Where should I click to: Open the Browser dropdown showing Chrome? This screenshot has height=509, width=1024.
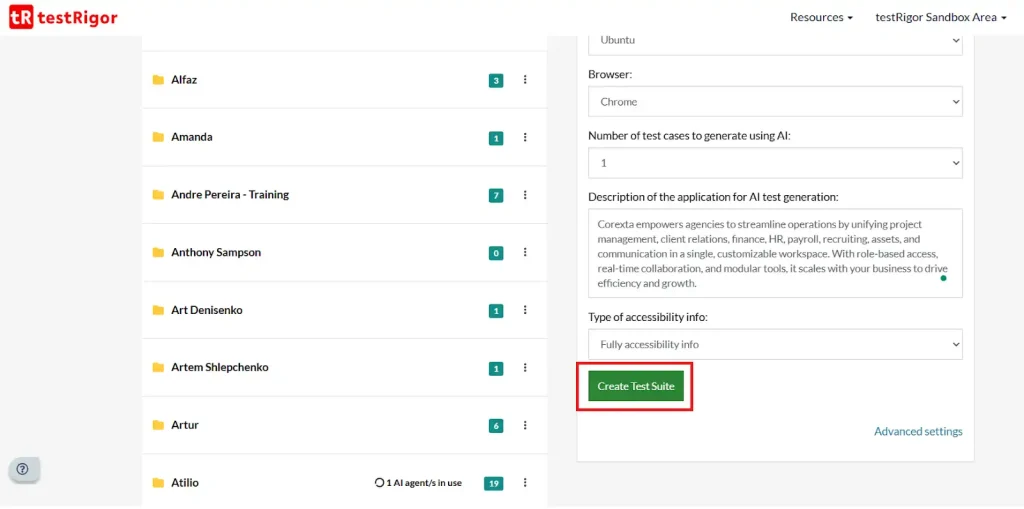click(x=775, y=102)
